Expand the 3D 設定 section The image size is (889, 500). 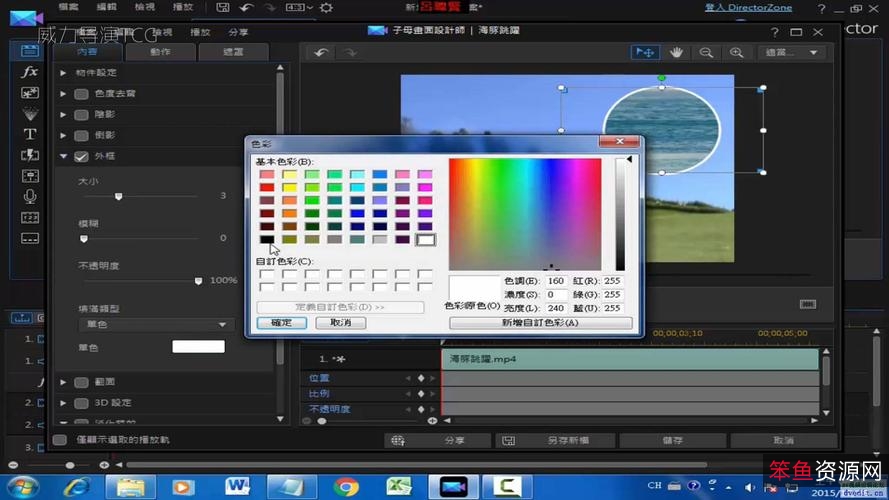(64, 403)
